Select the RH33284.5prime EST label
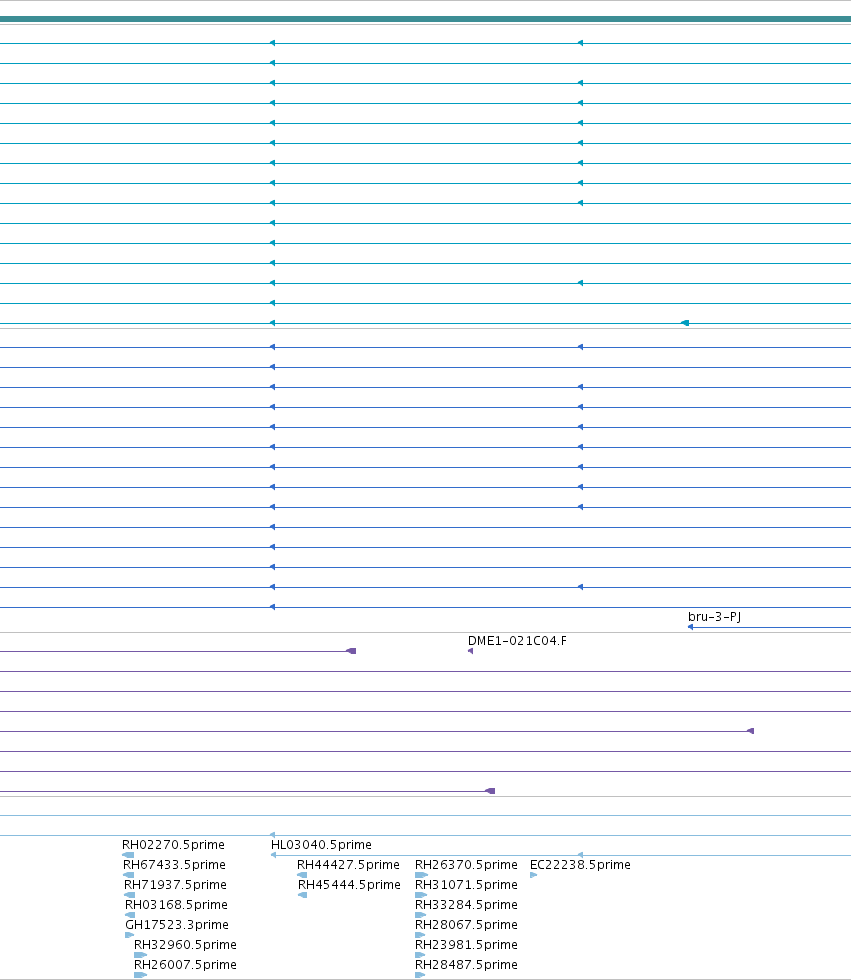851x980 pixels. click(466, 904)
